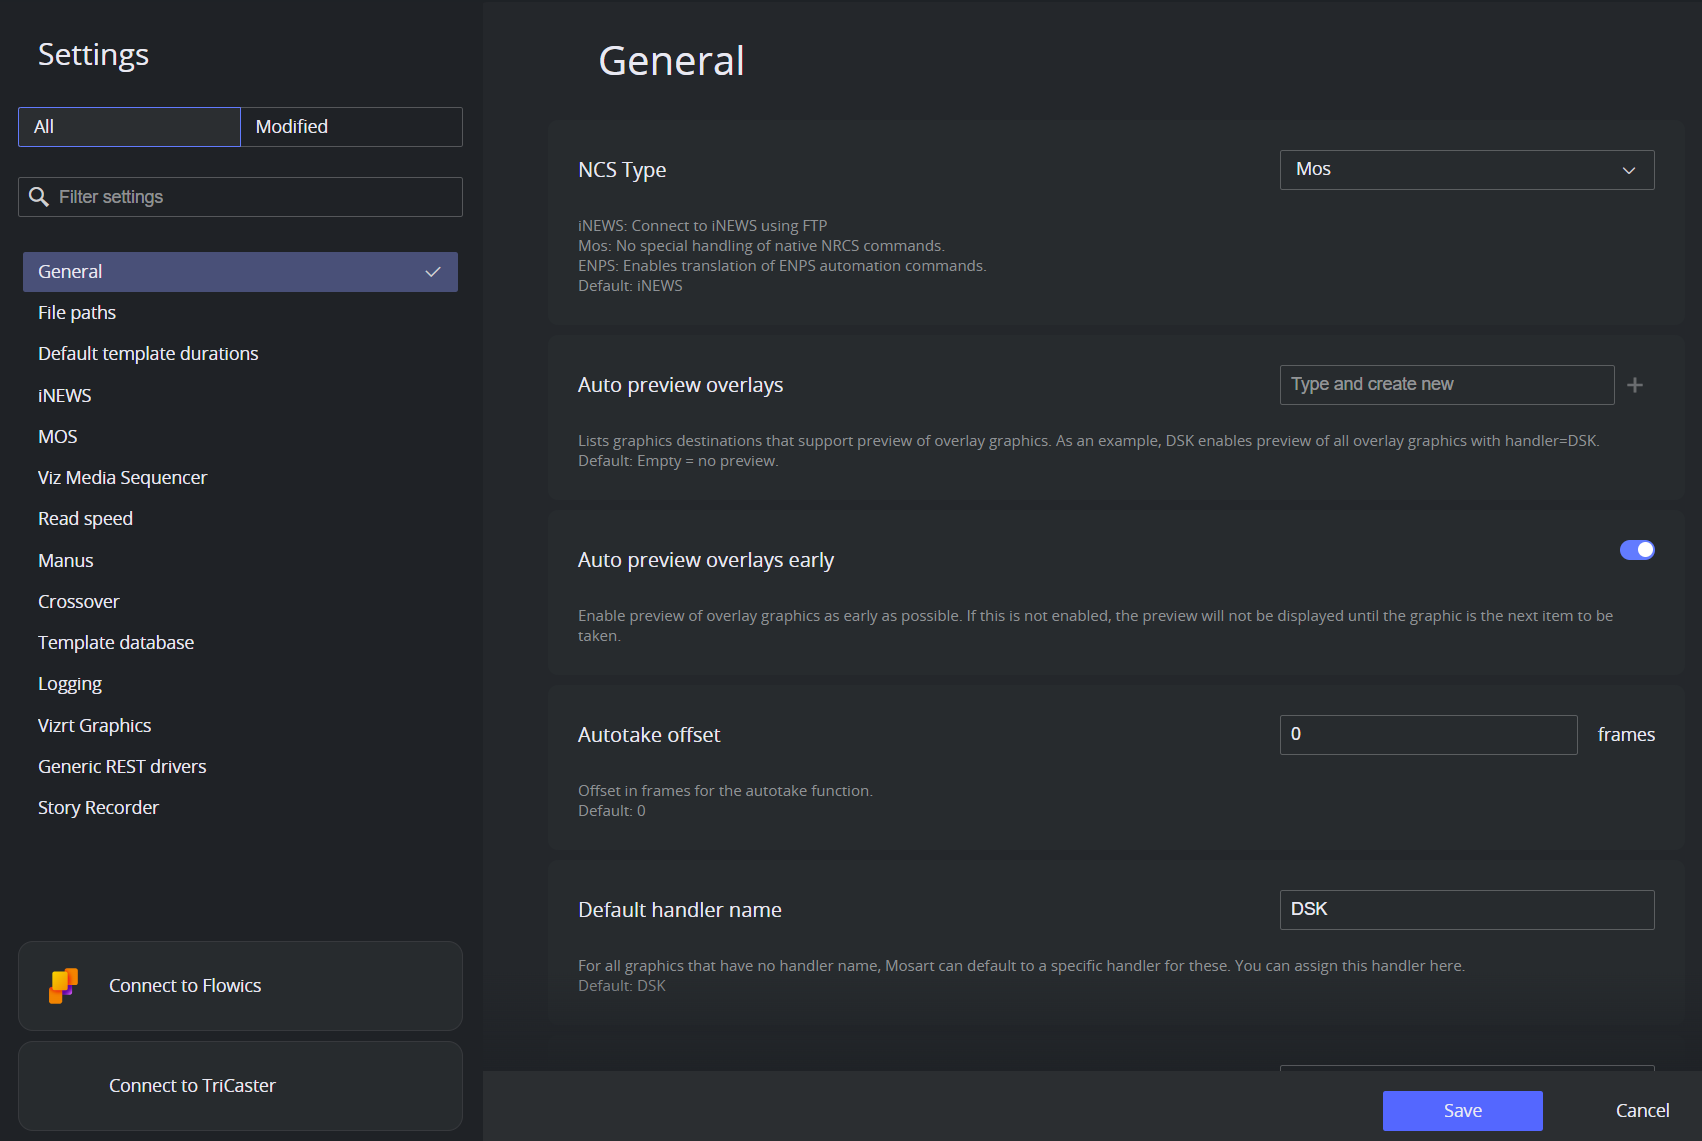The width and height of the screenshot is (1702, 1141).
Task: Toggle Auto preview overlays early switch
Action: (x=1637, y=550)
